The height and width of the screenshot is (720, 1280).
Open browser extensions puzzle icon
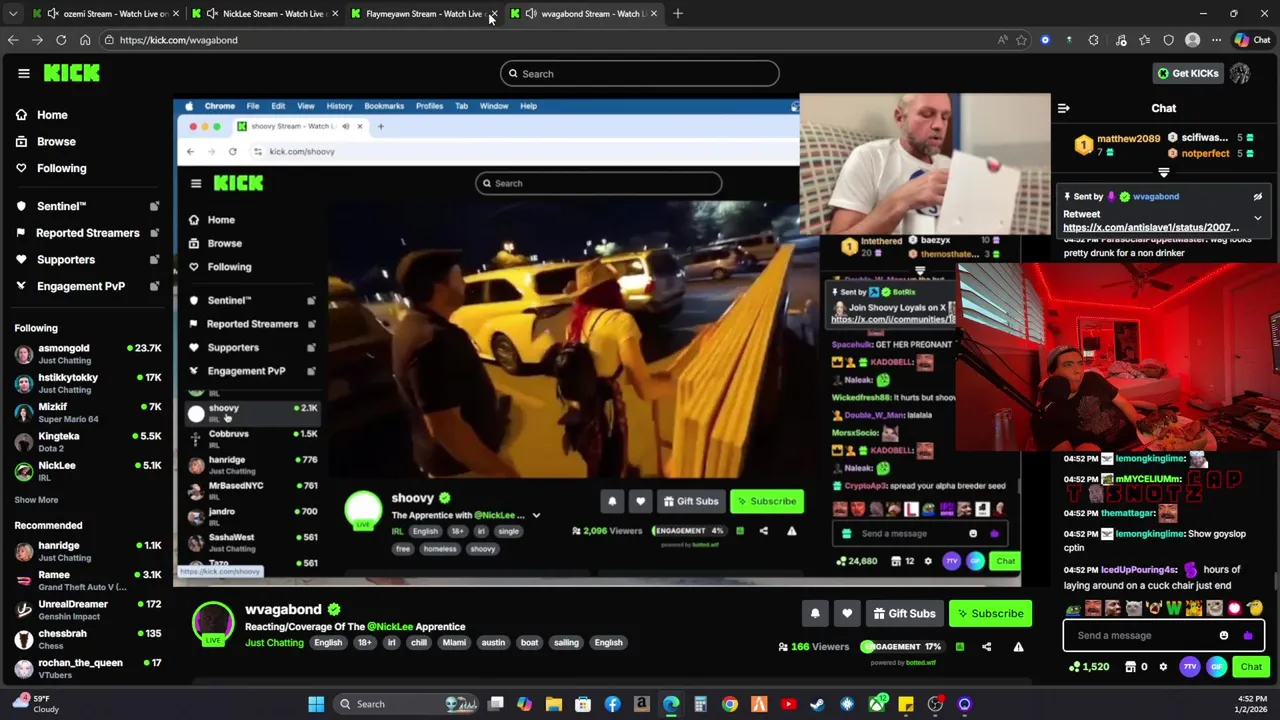coord(1093,40)
